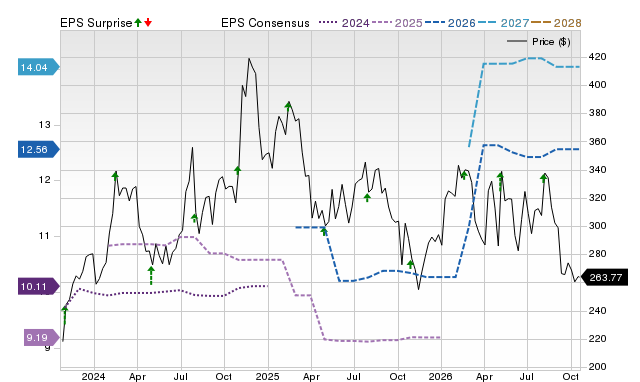This screenshot has width=640, height=382.
Task: Click the 2025 label on the time axis
Action: [x=267, y=376]
